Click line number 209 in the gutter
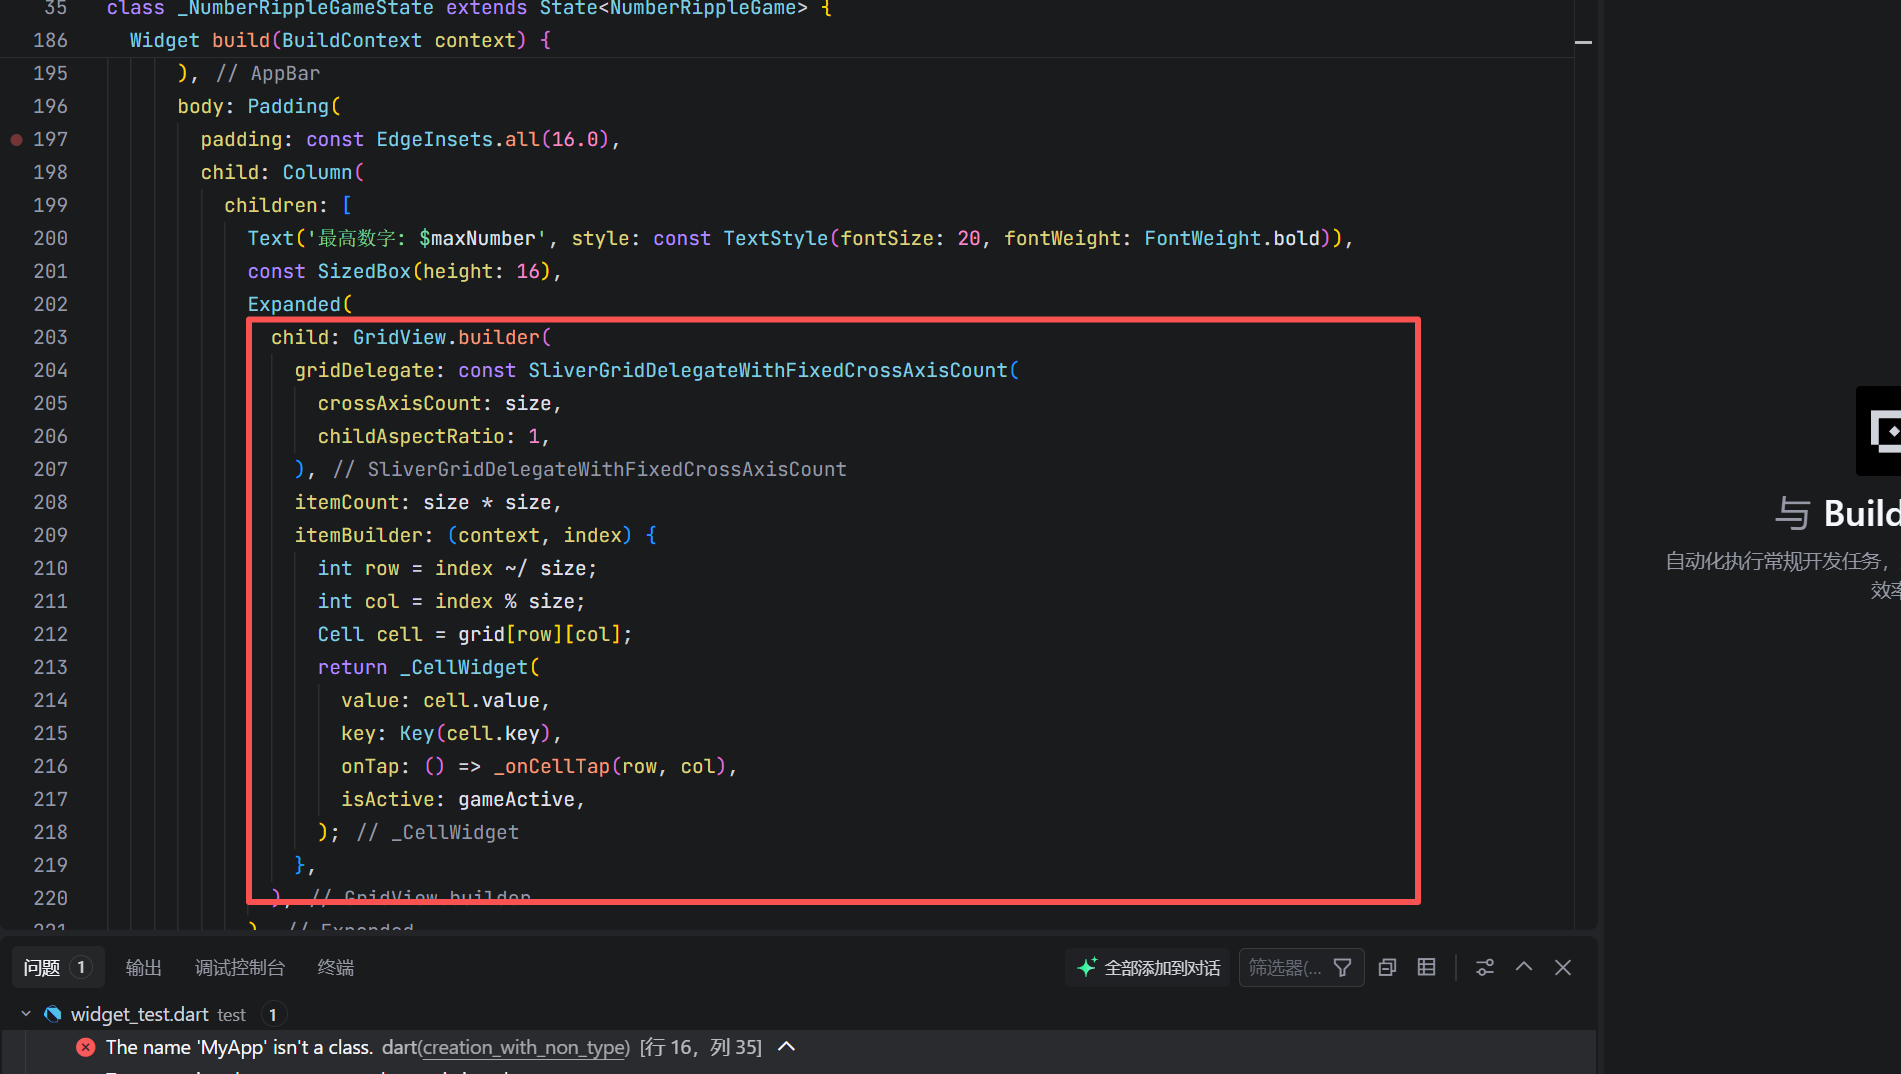 pyautogui.click(x=50, y=536)
